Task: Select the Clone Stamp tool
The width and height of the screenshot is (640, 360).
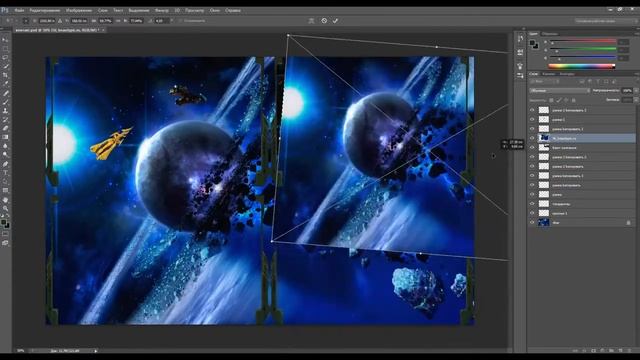Action: [5, 111]
